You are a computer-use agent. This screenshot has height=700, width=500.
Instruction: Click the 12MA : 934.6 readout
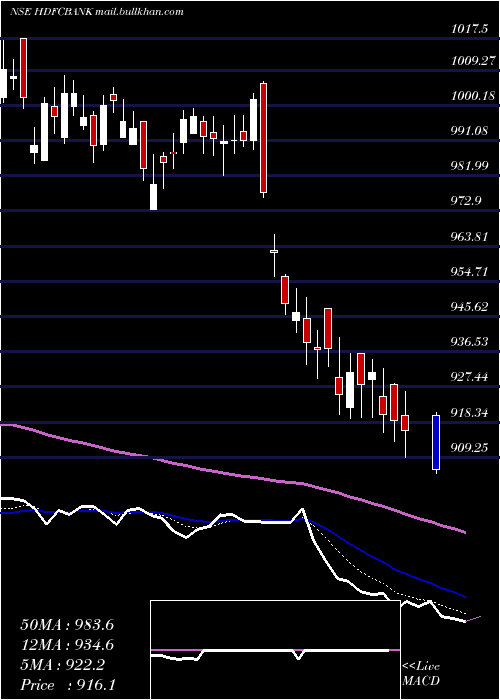tap(67, 645)
